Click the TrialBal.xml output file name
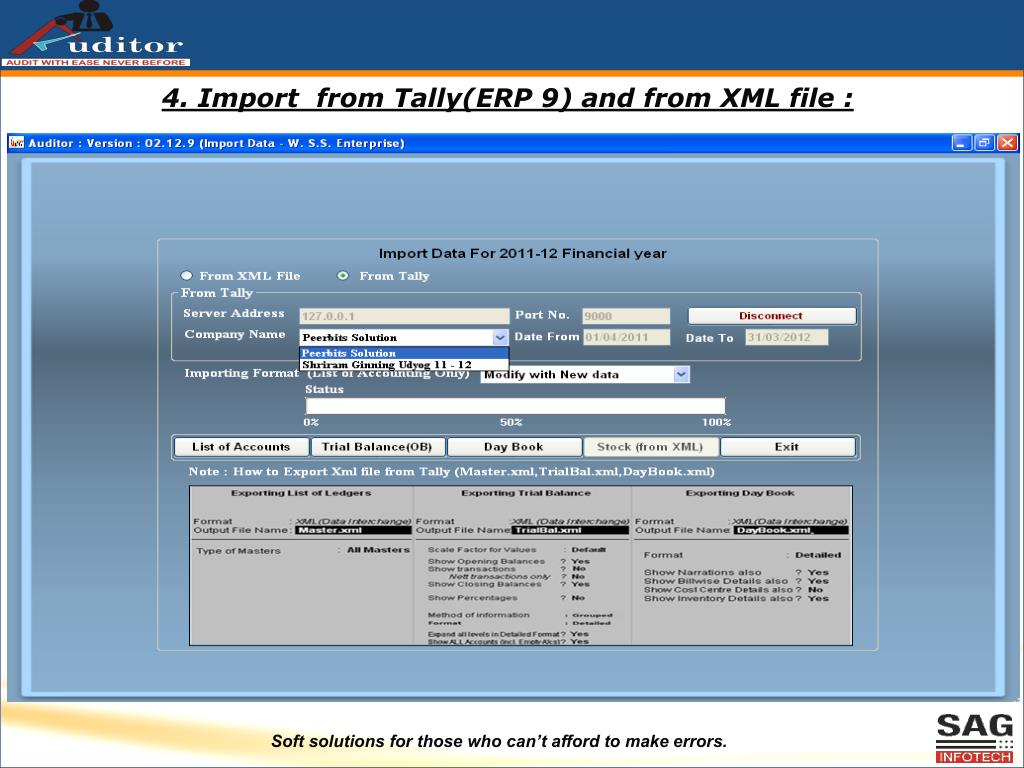 569,530
